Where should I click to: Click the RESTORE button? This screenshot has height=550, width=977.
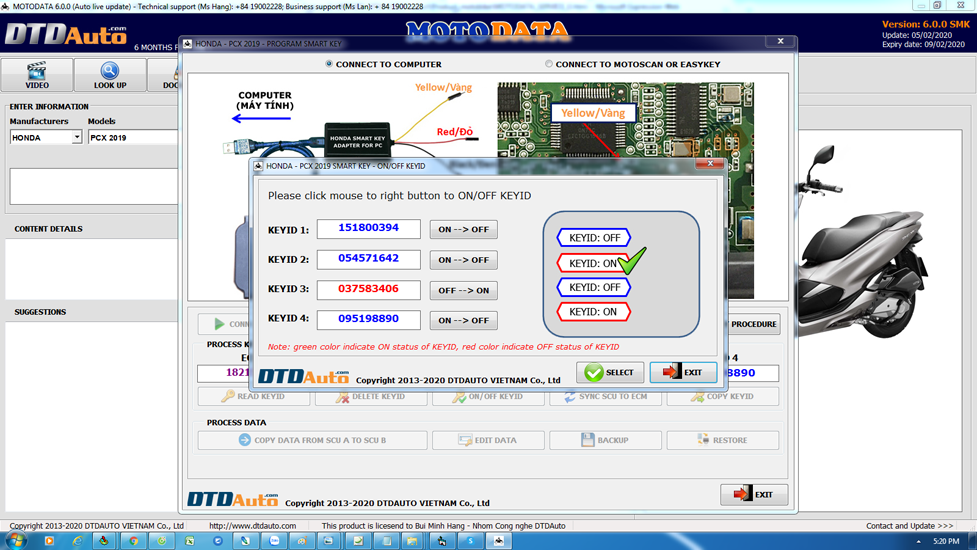pos(723,440)
